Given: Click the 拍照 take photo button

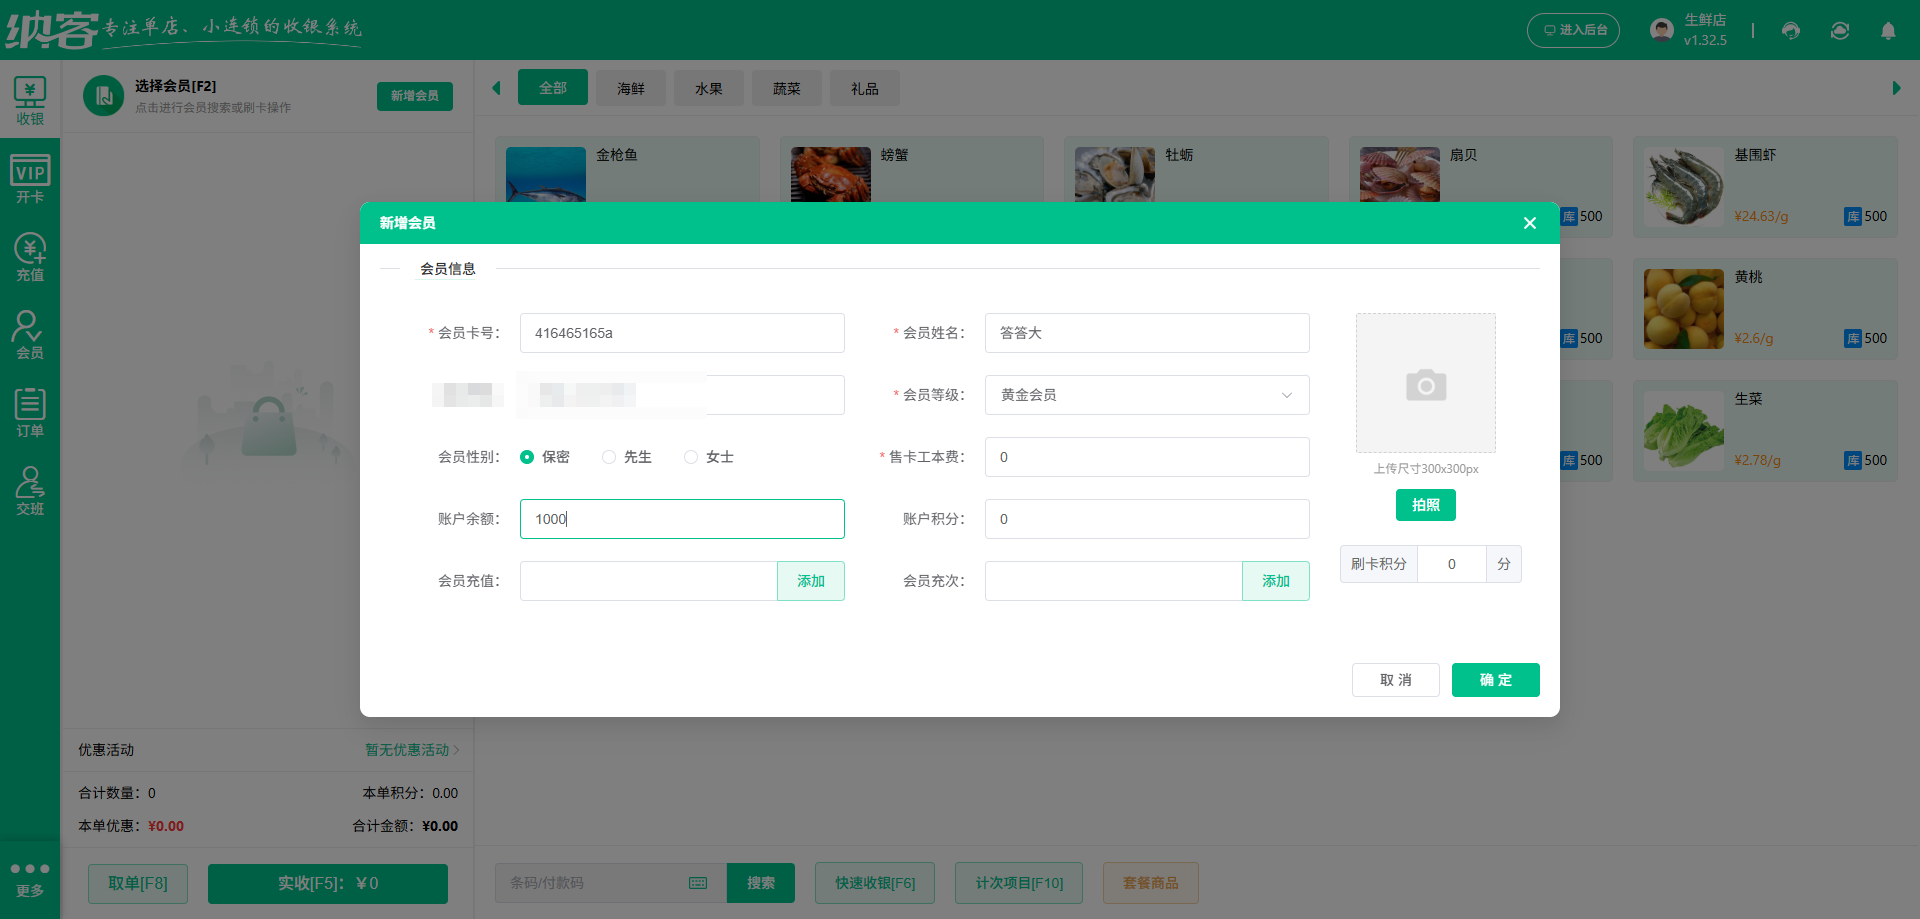Looking at the screenshot, I should (x=1425, y=505).
